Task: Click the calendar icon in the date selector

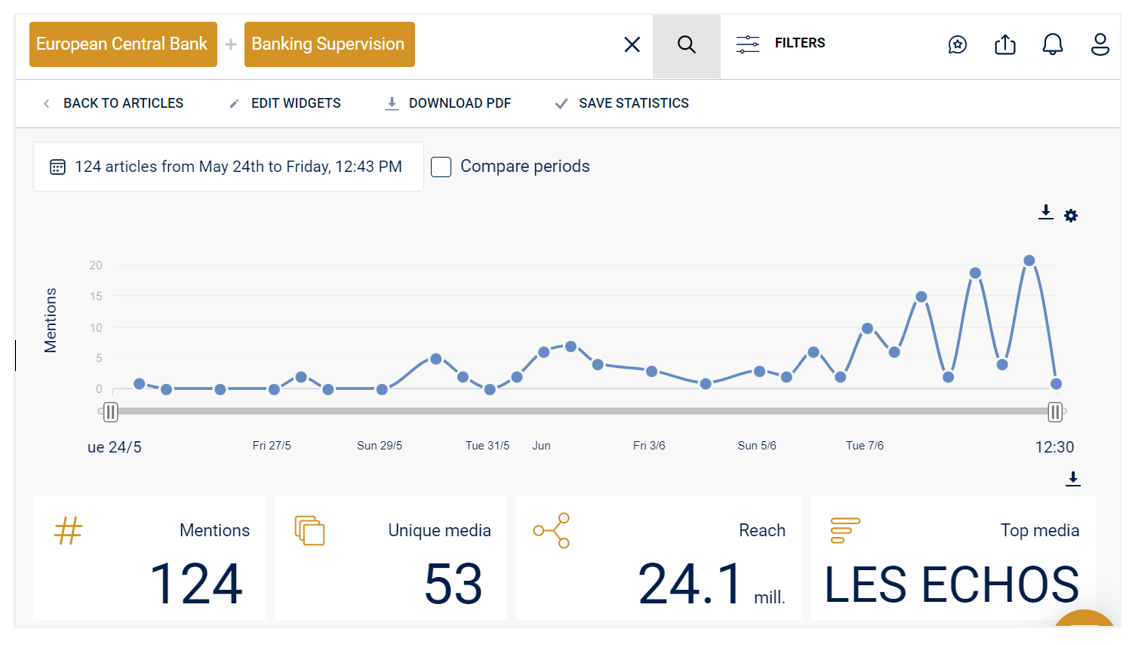Action: pos(57,167)
